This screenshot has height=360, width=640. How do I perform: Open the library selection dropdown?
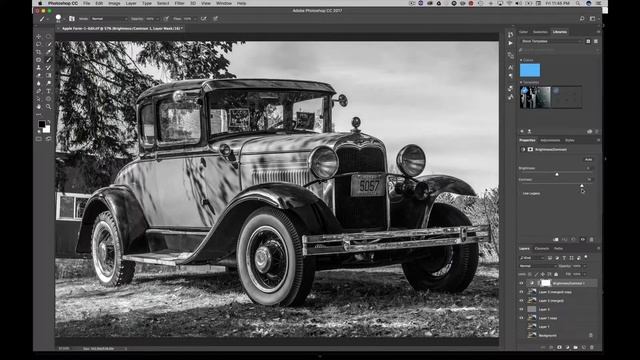(551, 41)
